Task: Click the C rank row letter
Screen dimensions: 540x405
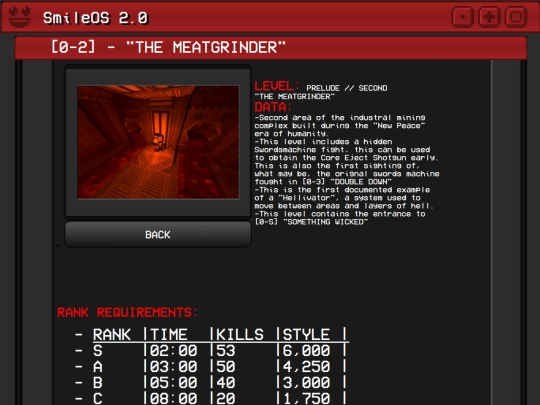Action: (98, 398)
